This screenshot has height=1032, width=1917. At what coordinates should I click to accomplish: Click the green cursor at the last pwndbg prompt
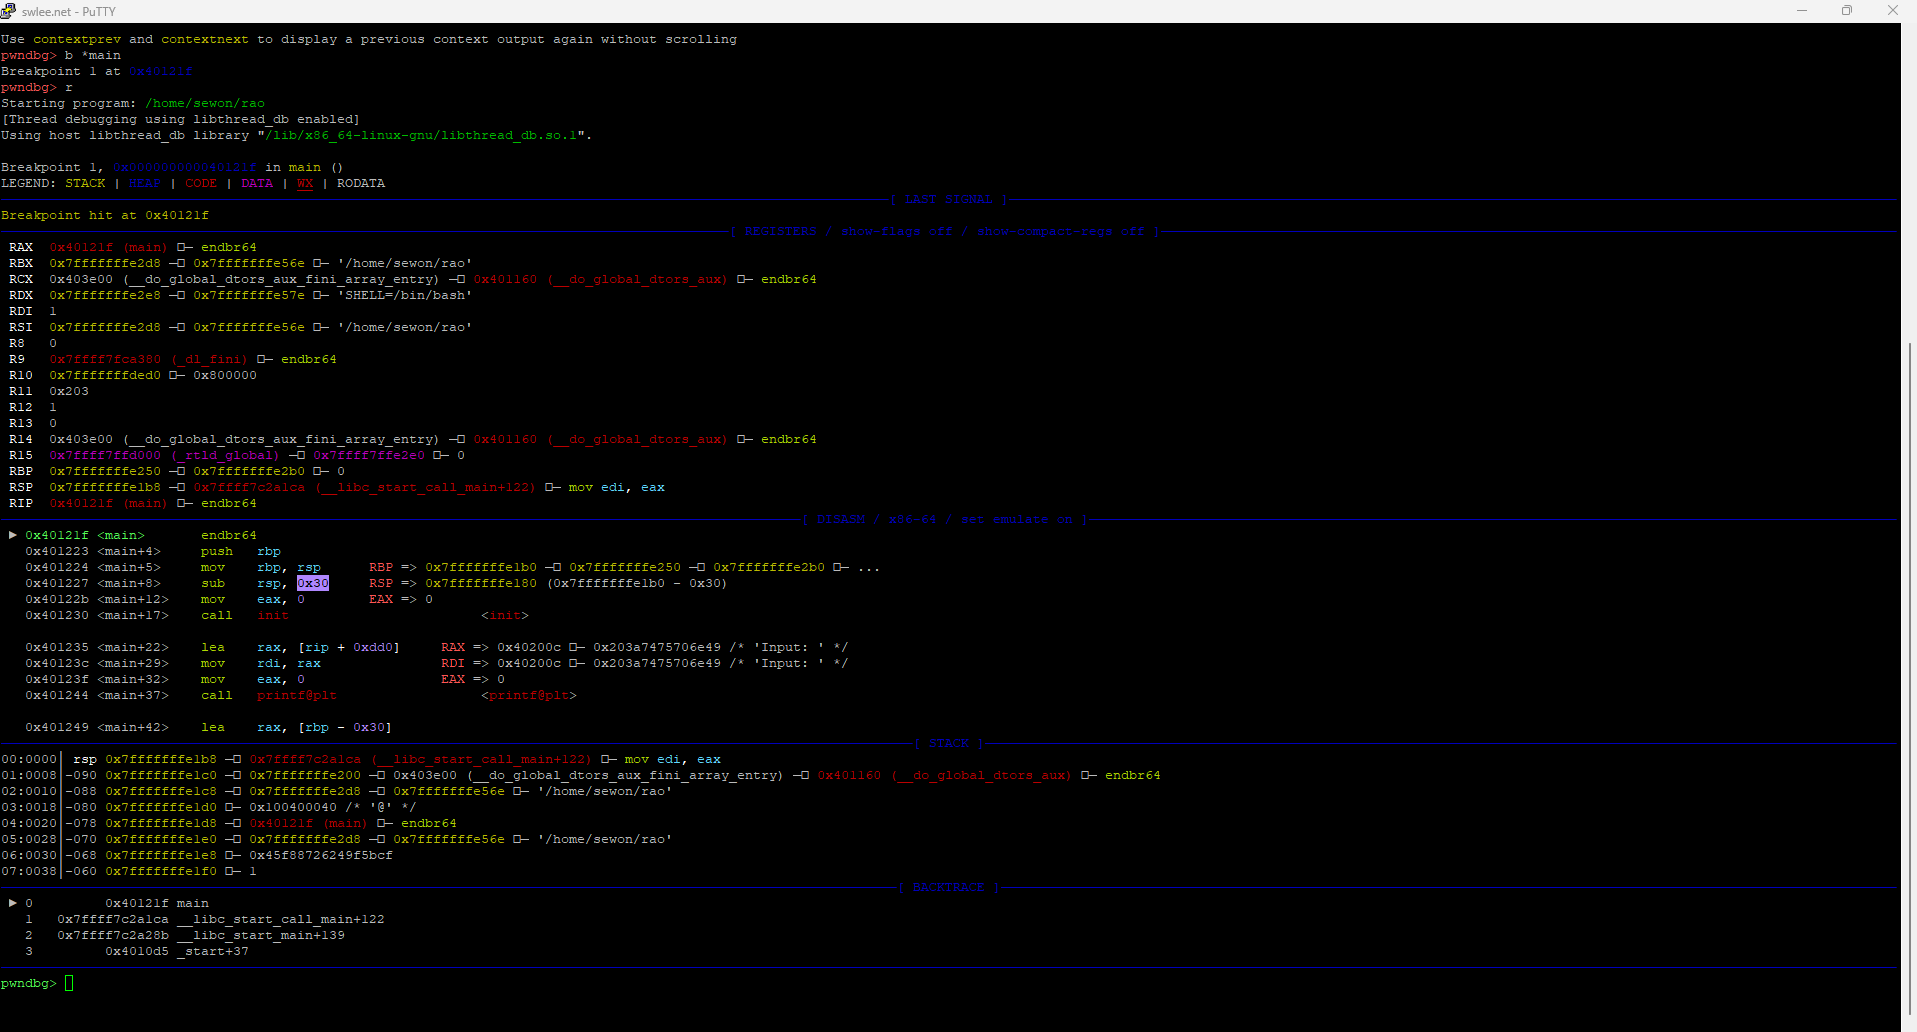[69, 983]
